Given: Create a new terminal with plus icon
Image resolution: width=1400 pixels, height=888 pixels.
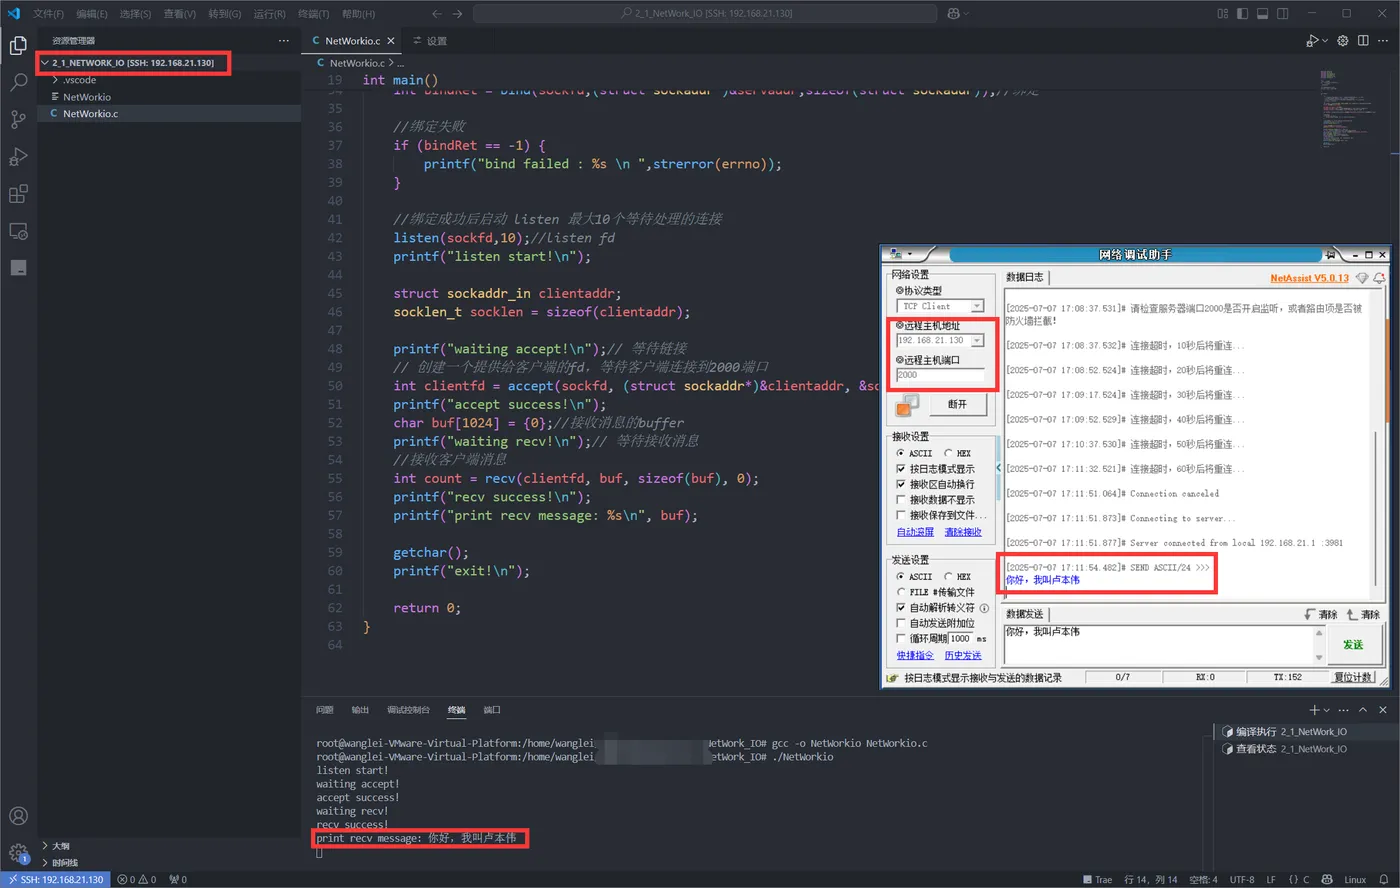Looking at the screenshot, I should (x=1314, y=709).
